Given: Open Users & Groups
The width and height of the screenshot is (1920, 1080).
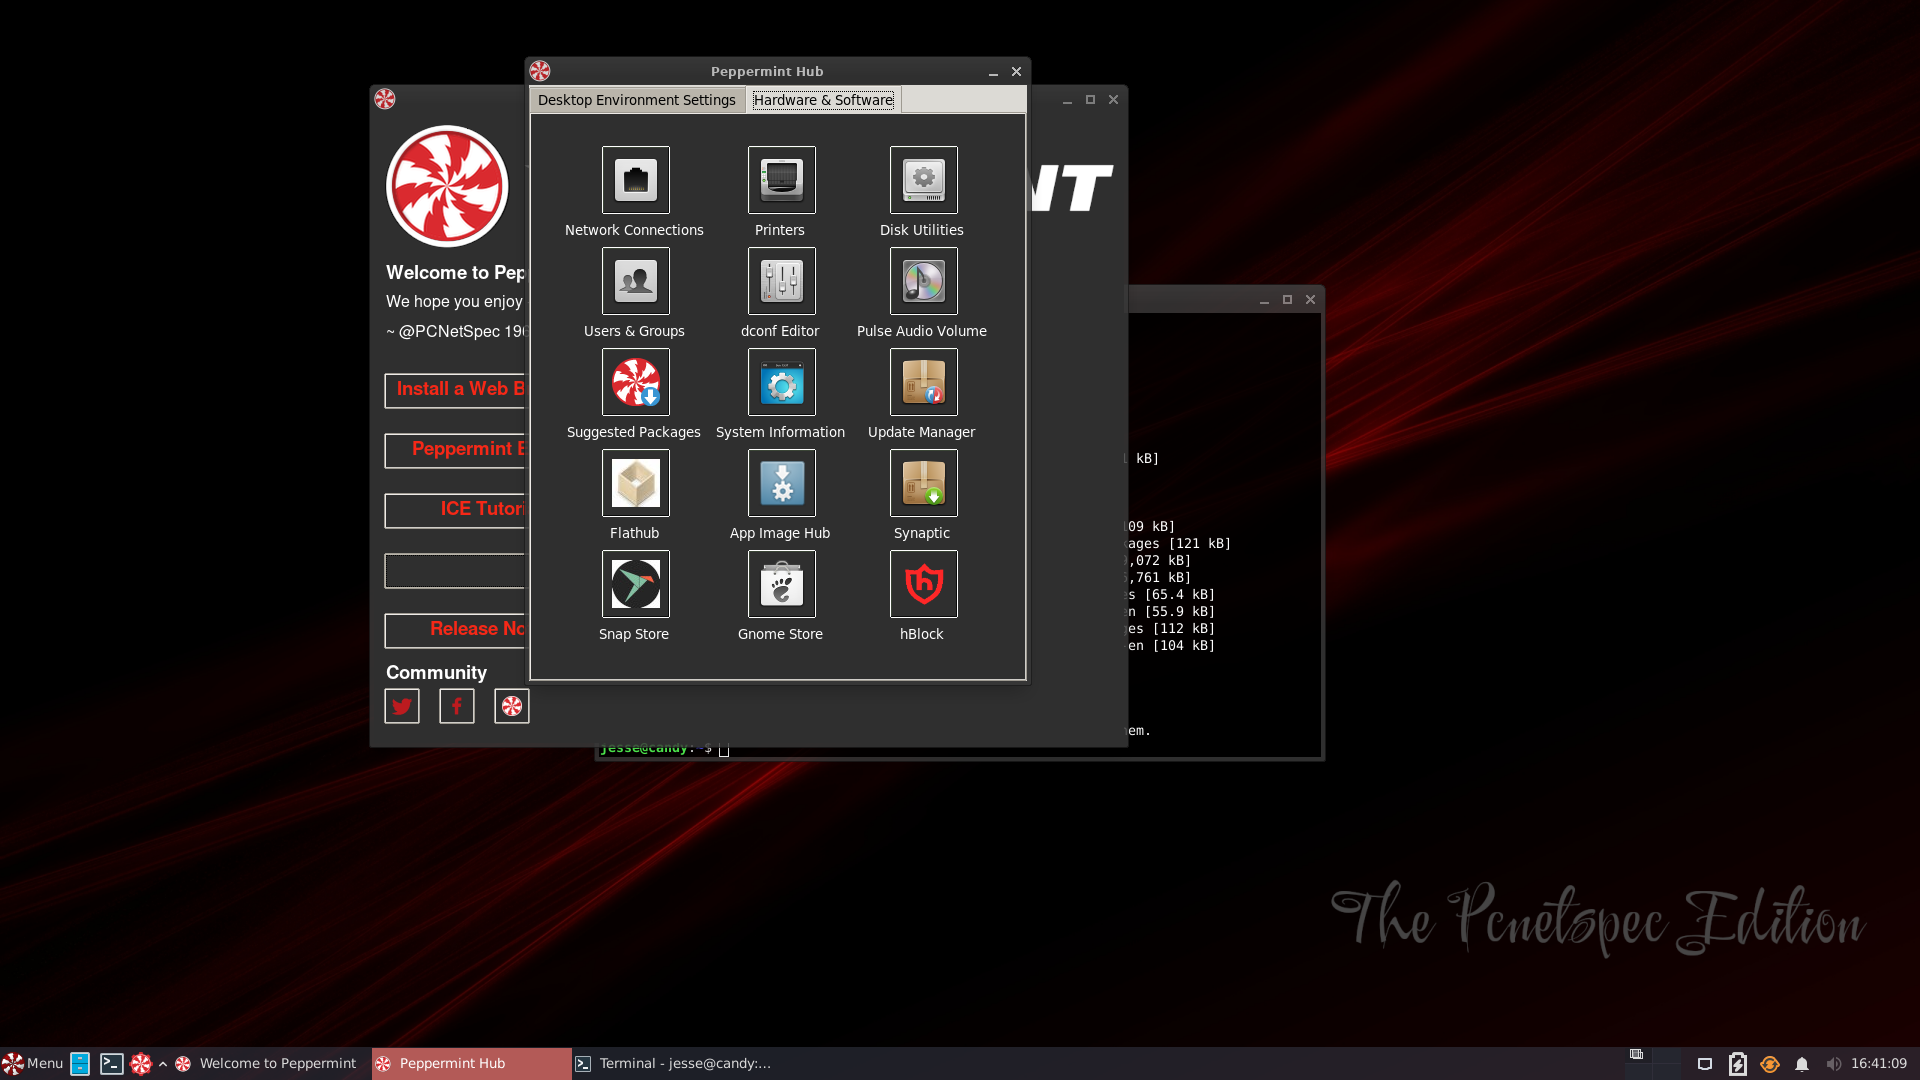Looking at the screenshot, I should [635, 281].
